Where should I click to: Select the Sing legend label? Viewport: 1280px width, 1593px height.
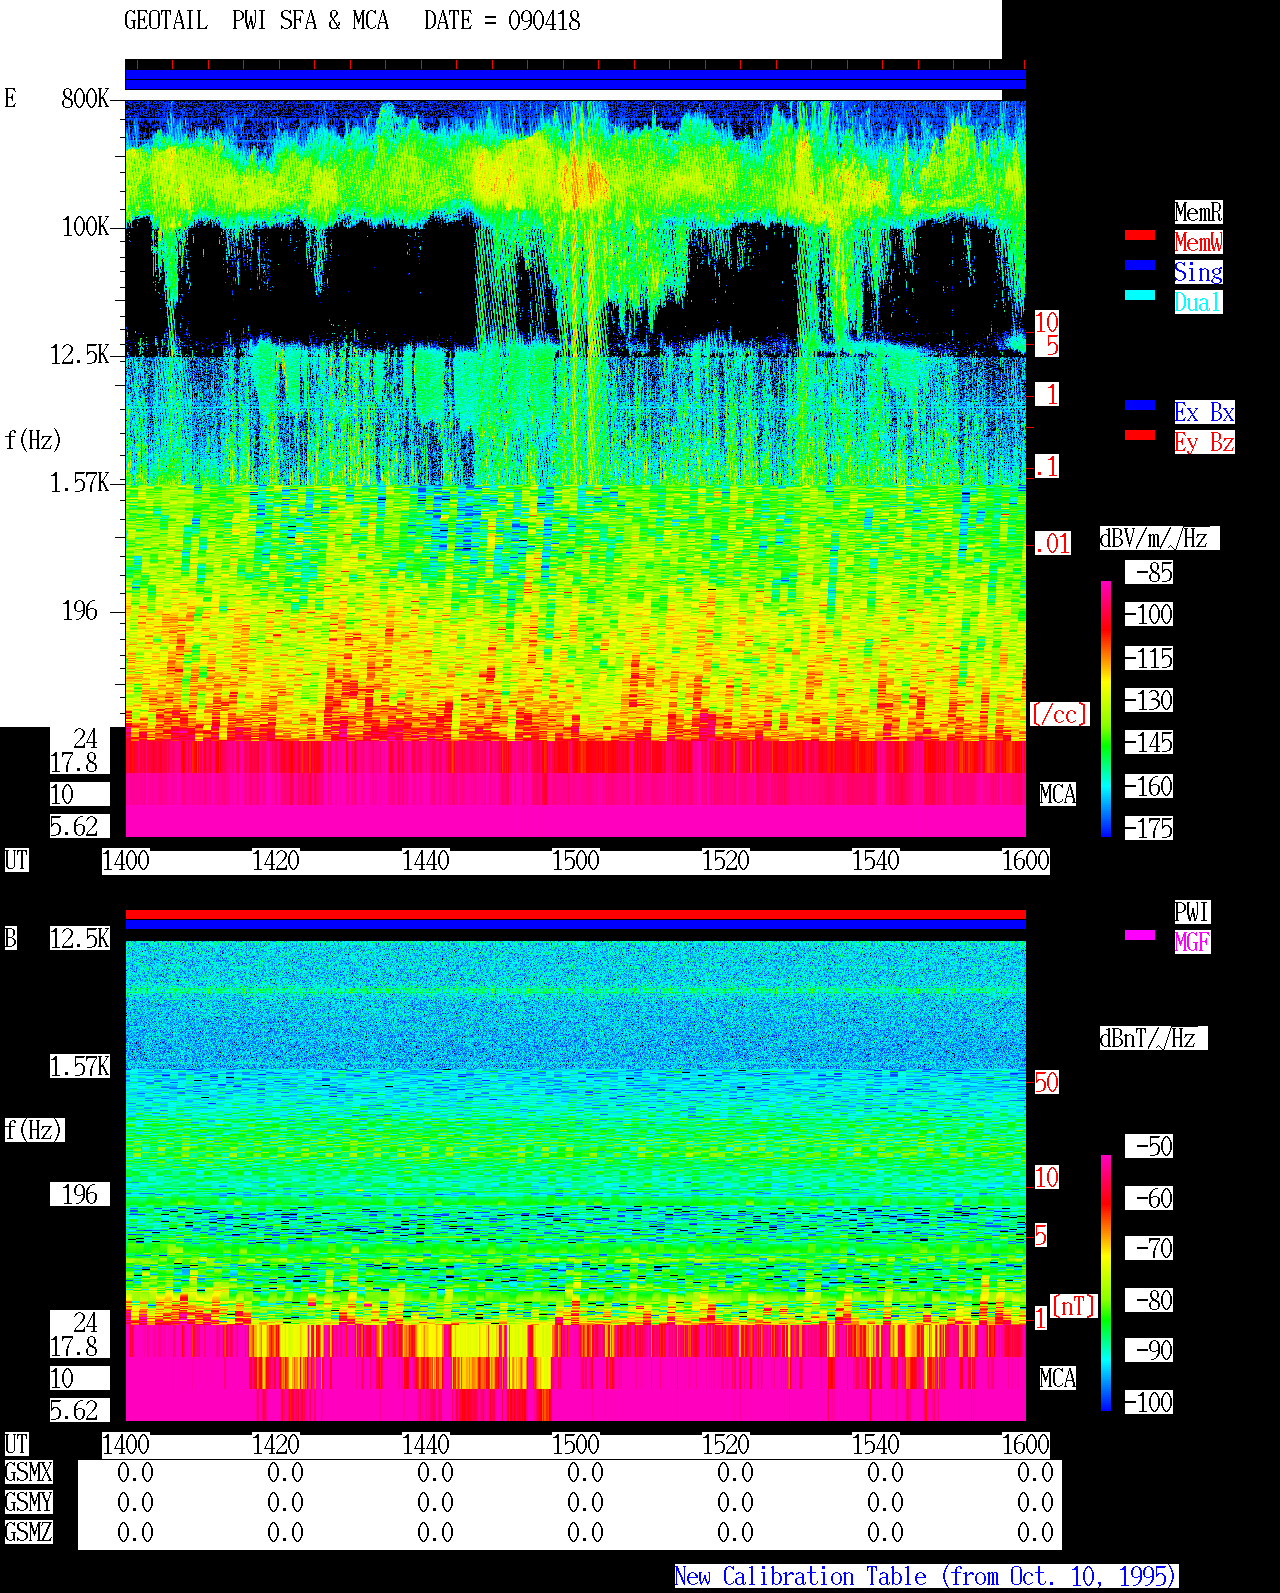pos(1198,272)
